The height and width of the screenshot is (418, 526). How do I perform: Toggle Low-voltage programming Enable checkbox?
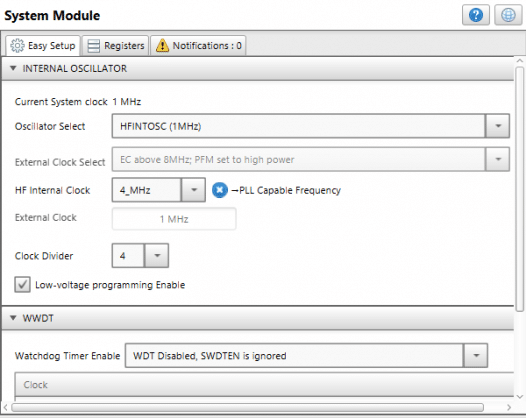pos(22,285)
